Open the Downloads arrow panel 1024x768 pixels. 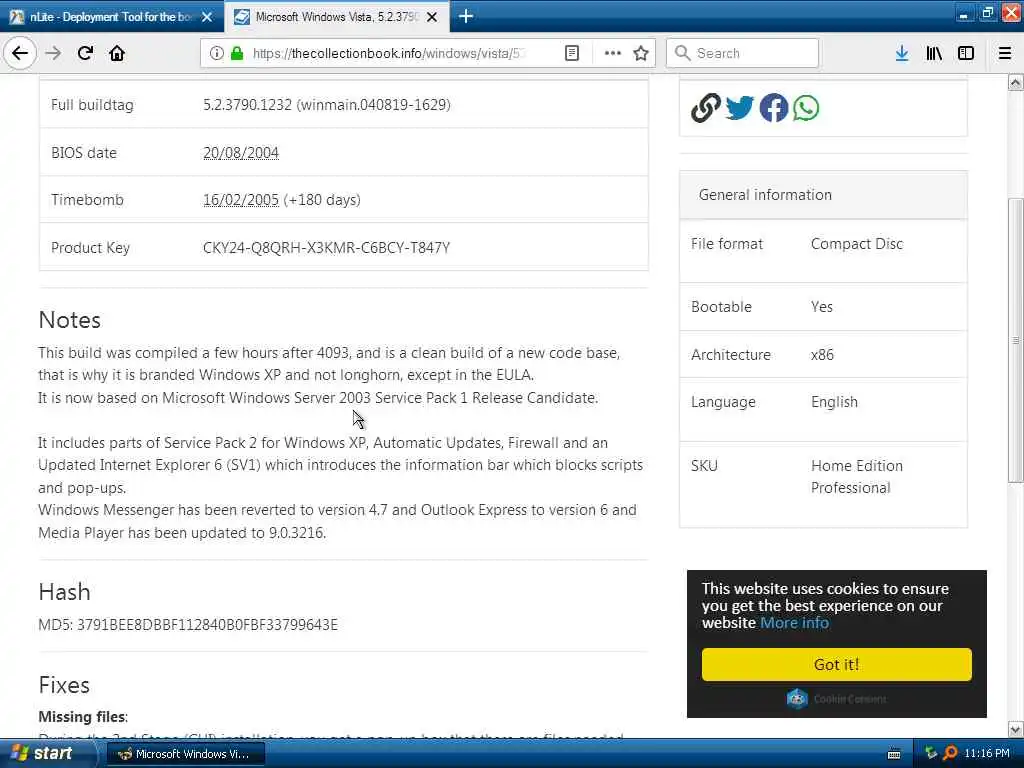coord(902,53)
